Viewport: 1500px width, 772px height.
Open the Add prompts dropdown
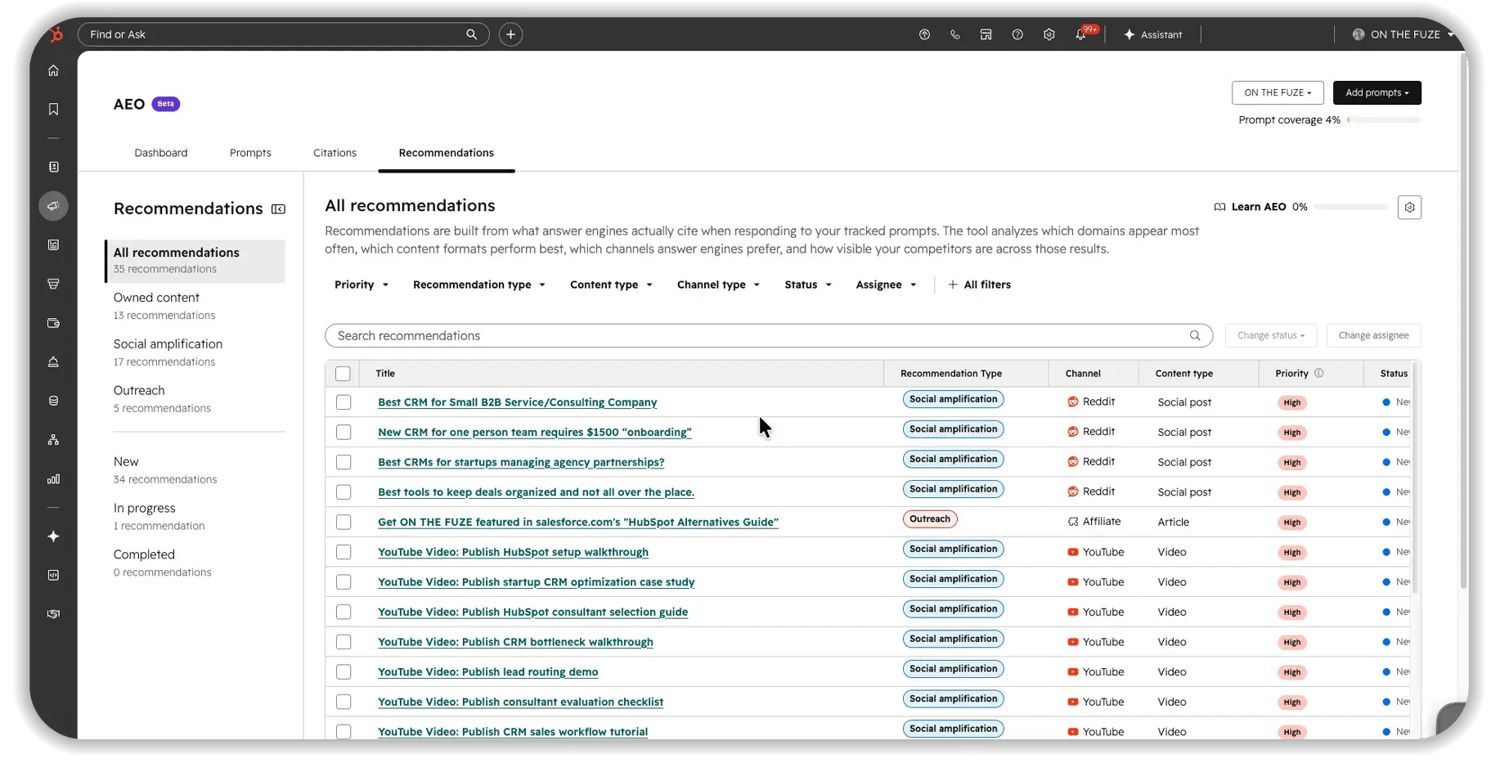click(x=1377, y=93)
